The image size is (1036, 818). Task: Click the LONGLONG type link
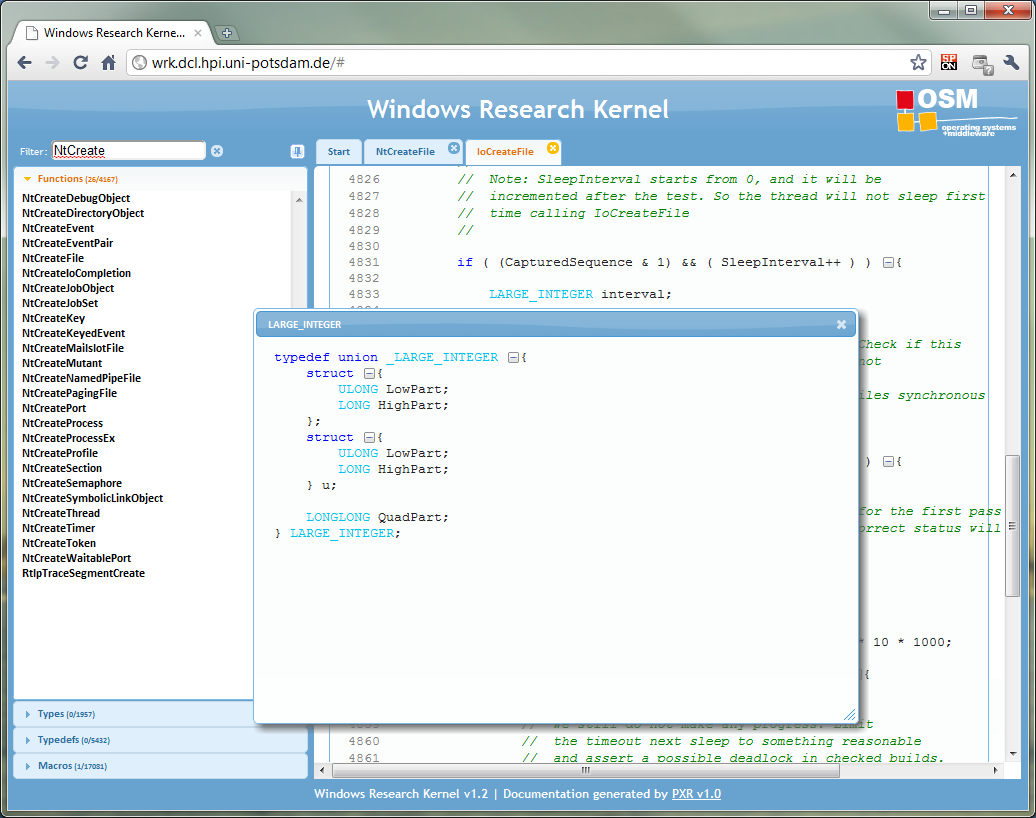click(x=338, y=517)
